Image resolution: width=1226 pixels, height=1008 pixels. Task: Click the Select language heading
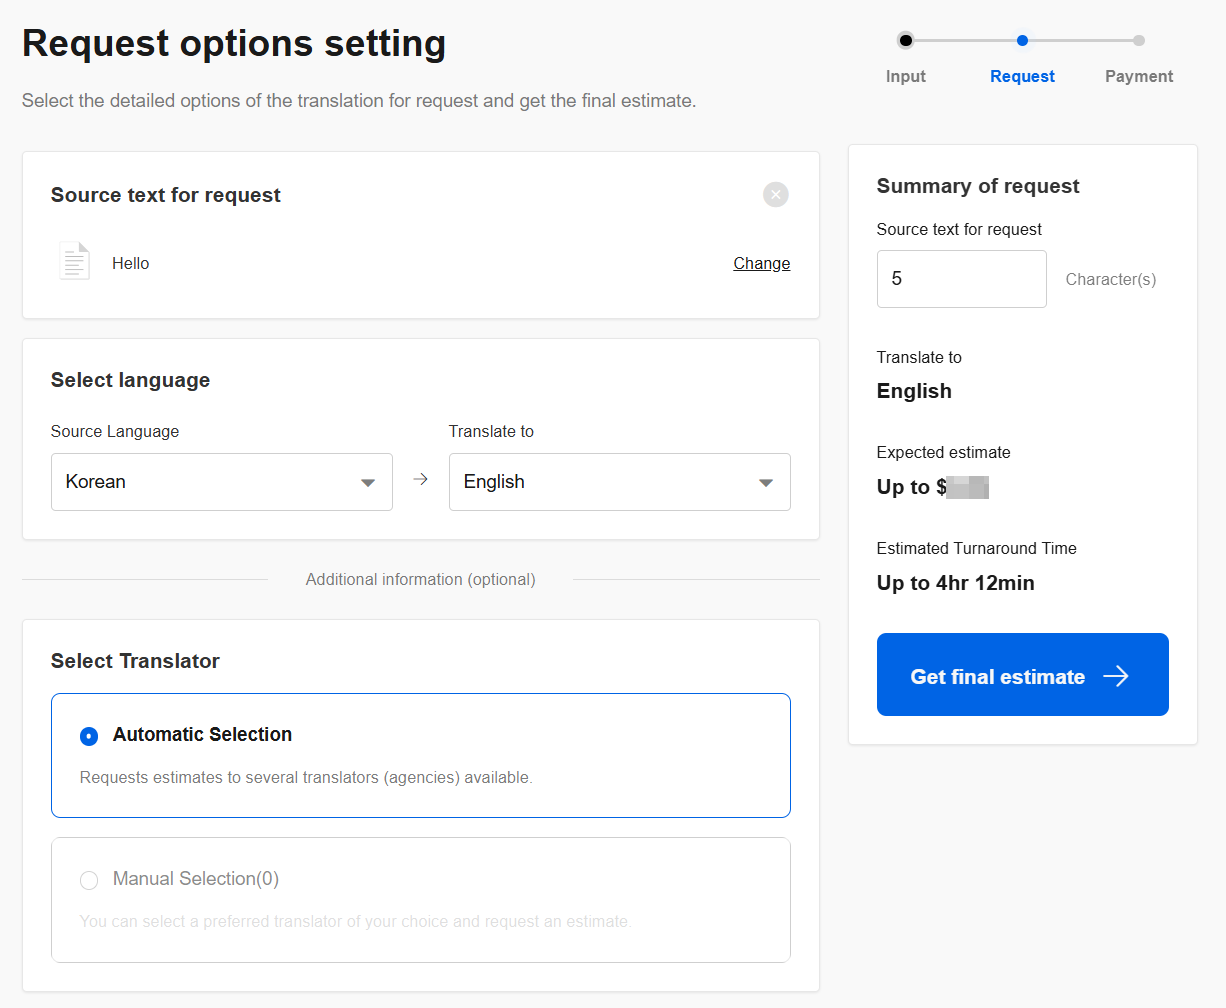click(x=131, y=380)
